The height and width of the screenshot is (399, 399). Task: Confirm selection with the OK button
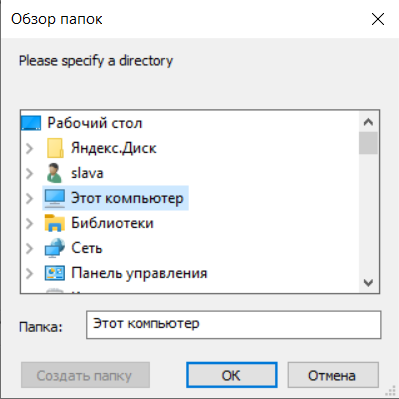232,375
